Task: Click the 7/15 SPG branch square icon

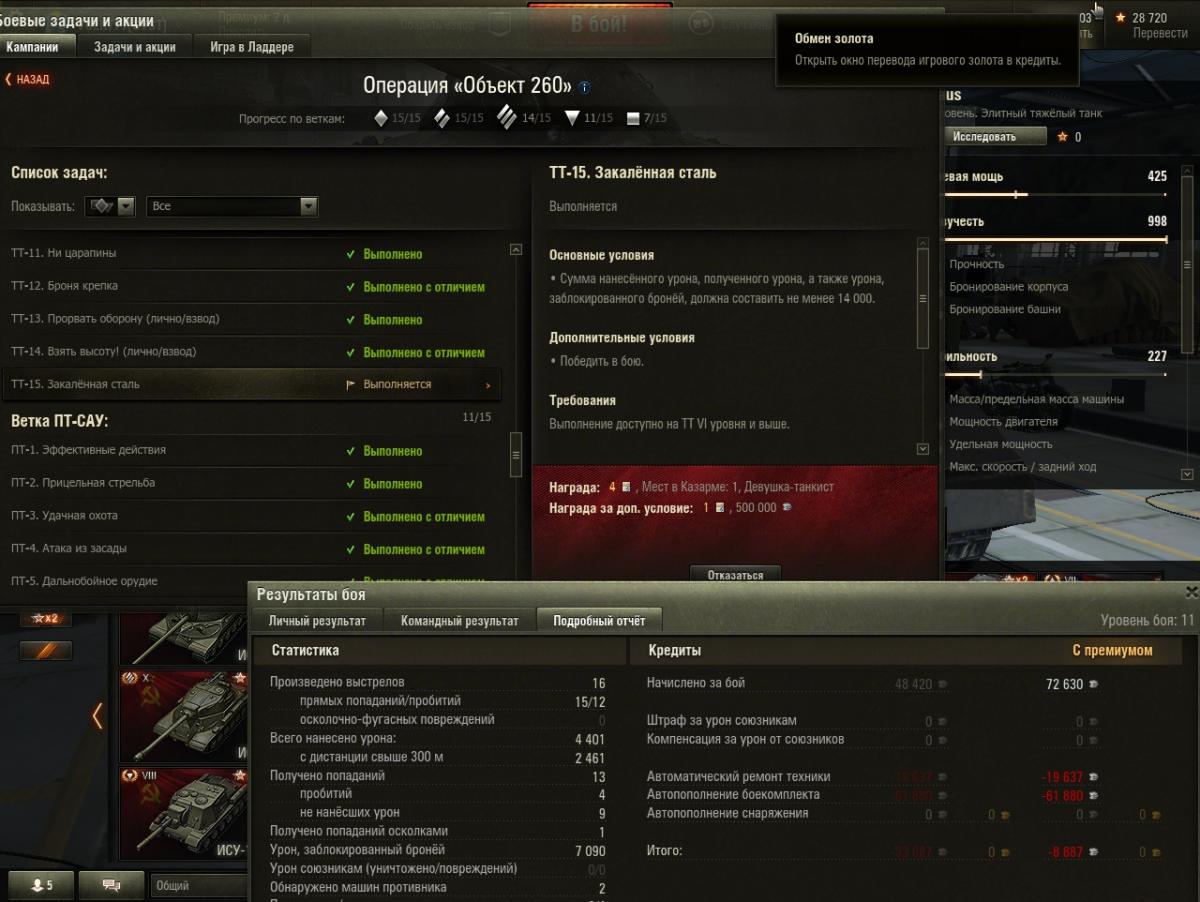Action: [x=632, y=119]
